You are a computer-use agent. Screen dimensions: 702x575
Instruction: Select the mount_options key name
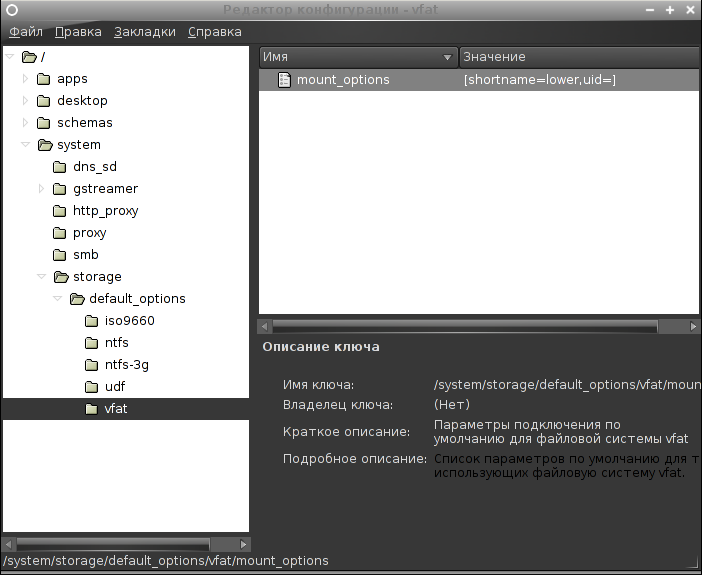(x=343, y=80)
